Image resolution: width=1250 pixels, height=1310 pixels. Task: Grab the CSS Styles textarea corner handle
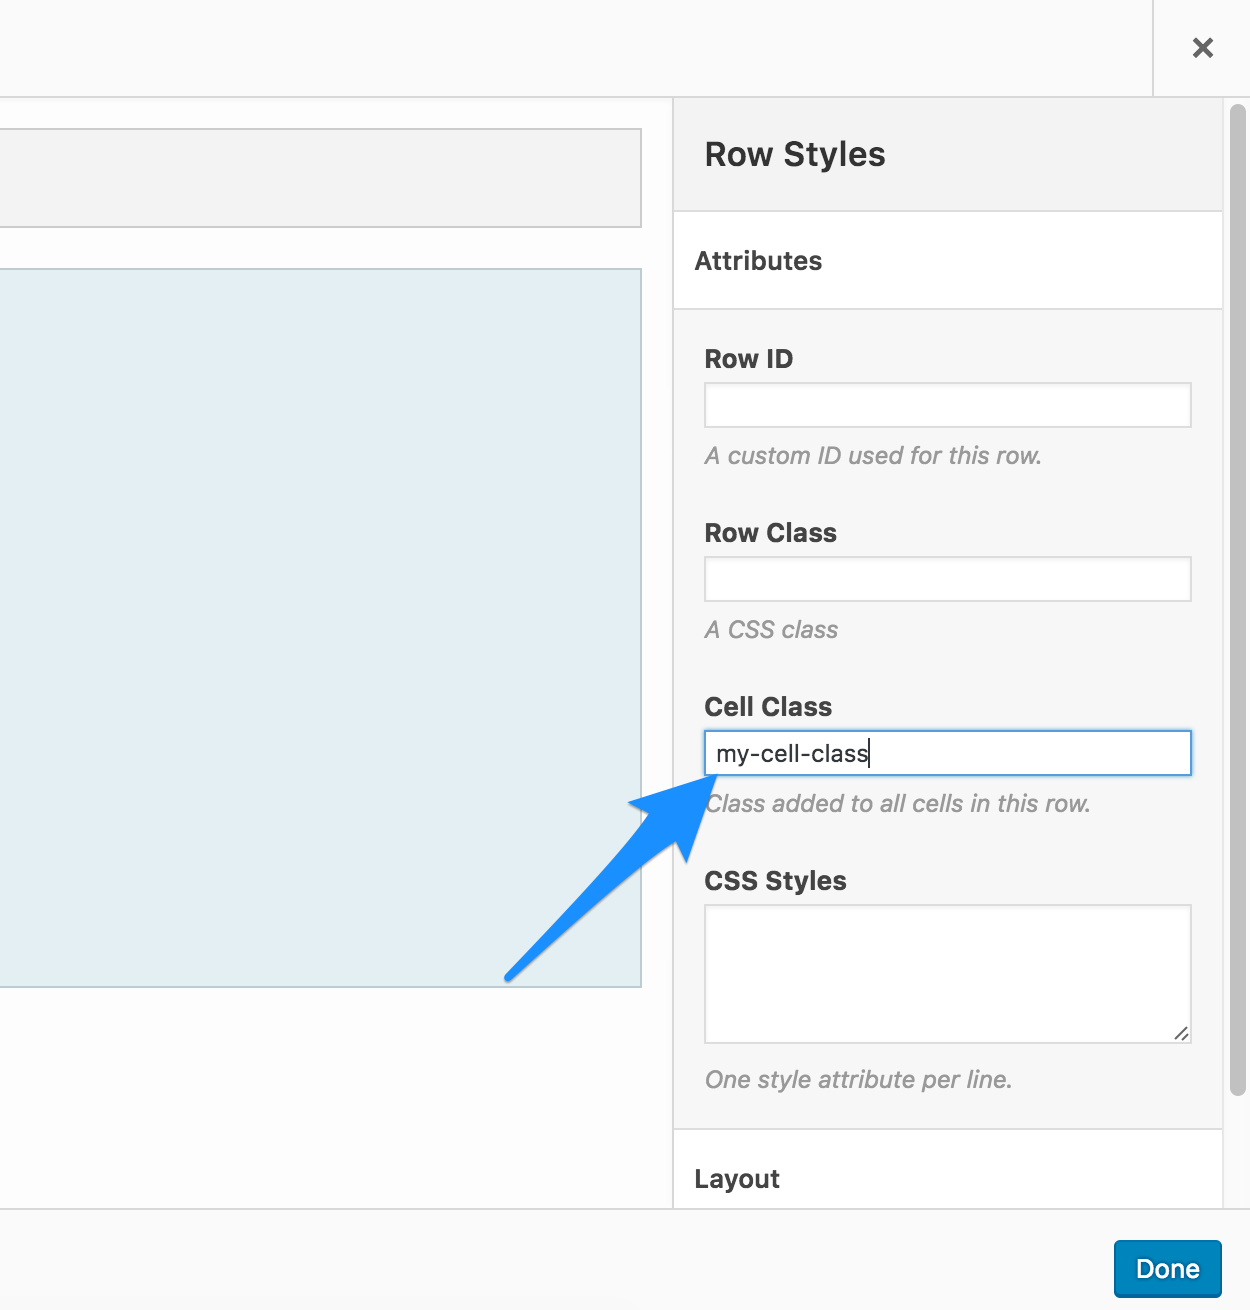coord(1181,1033)
